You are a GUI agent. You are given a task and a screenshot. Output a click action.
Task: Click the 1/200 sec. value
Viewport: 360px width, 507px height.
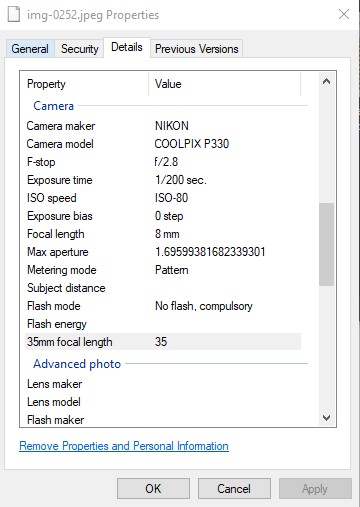click(x=181, y=180)
